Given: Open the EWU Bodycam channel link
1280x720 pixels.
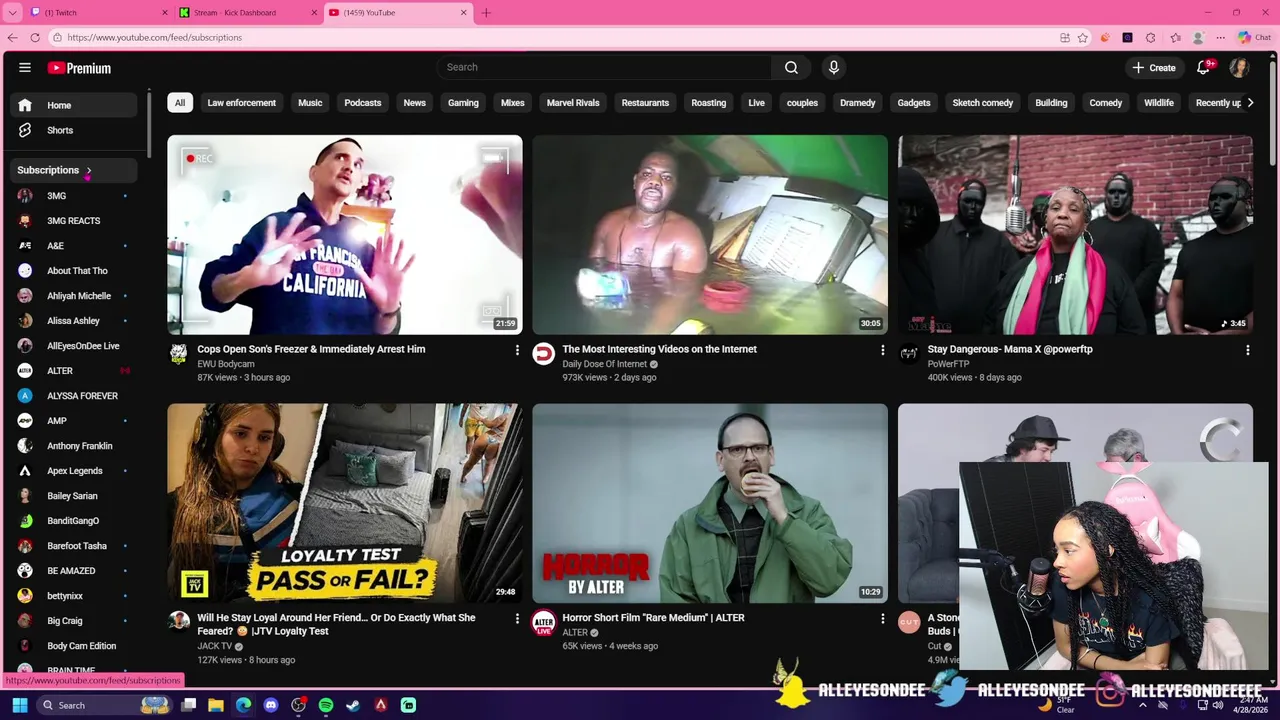Looking at the screenshot, I should tap(225, 364).
